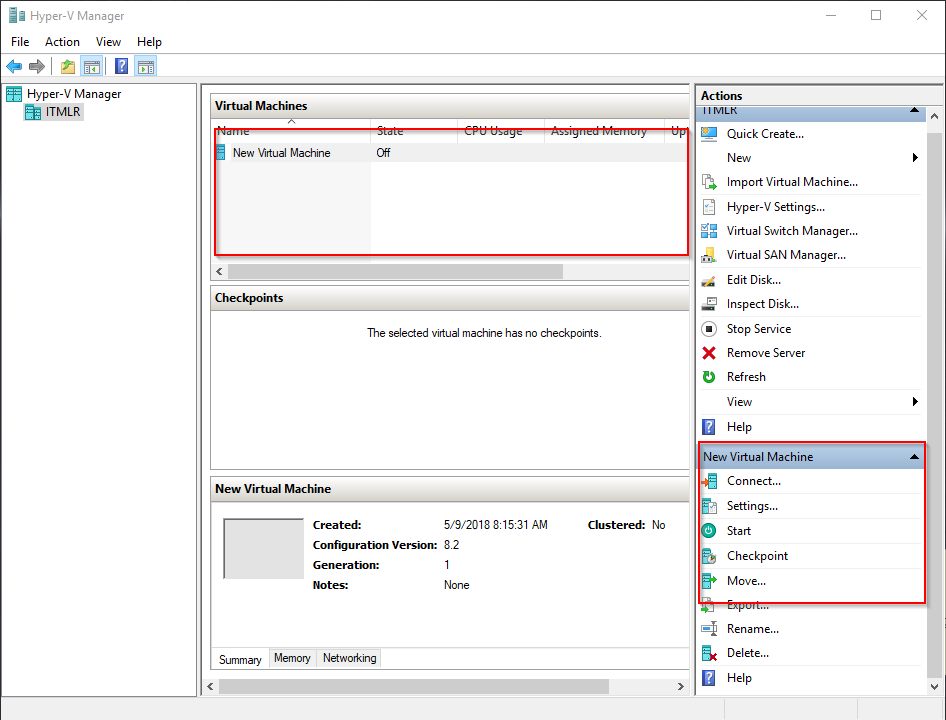Select the ITMLR server in the tree
The image size is (946, 720).
click(x=63, y=112)
